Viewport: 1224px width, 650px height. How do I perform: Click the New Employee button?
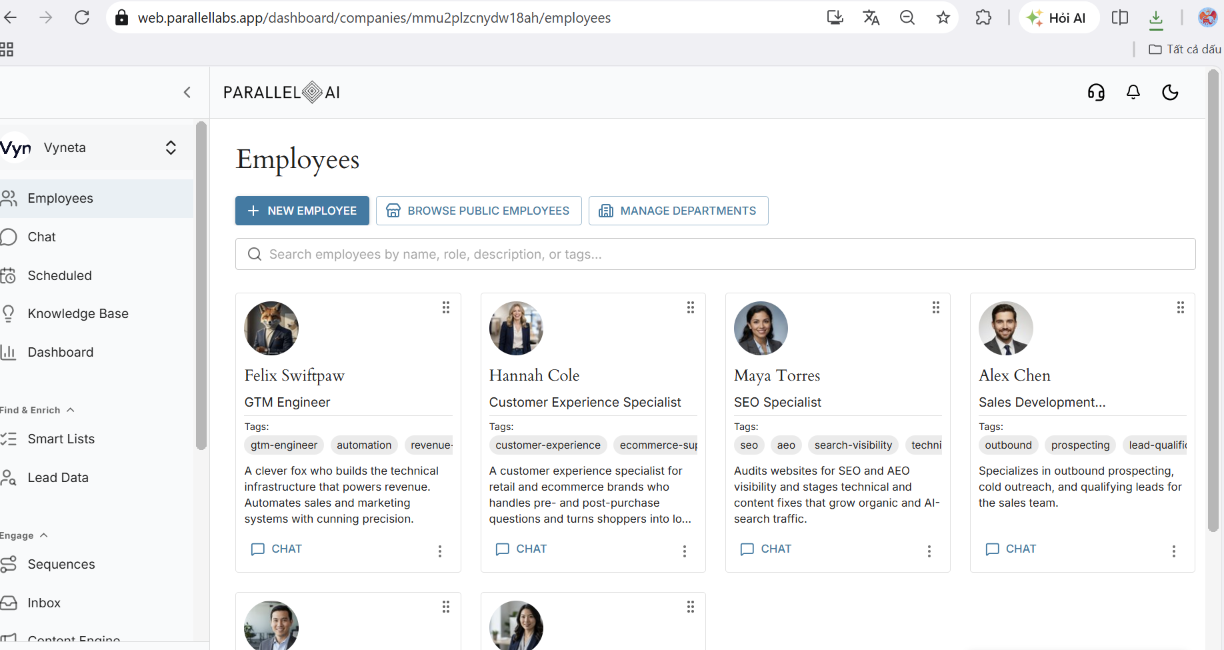point(302,211)
